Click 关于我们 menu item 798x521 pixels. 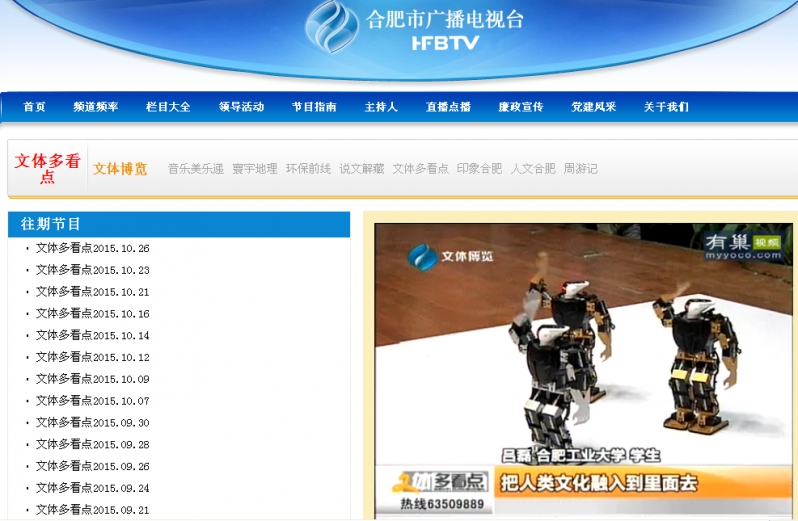[x=666, y=107]
